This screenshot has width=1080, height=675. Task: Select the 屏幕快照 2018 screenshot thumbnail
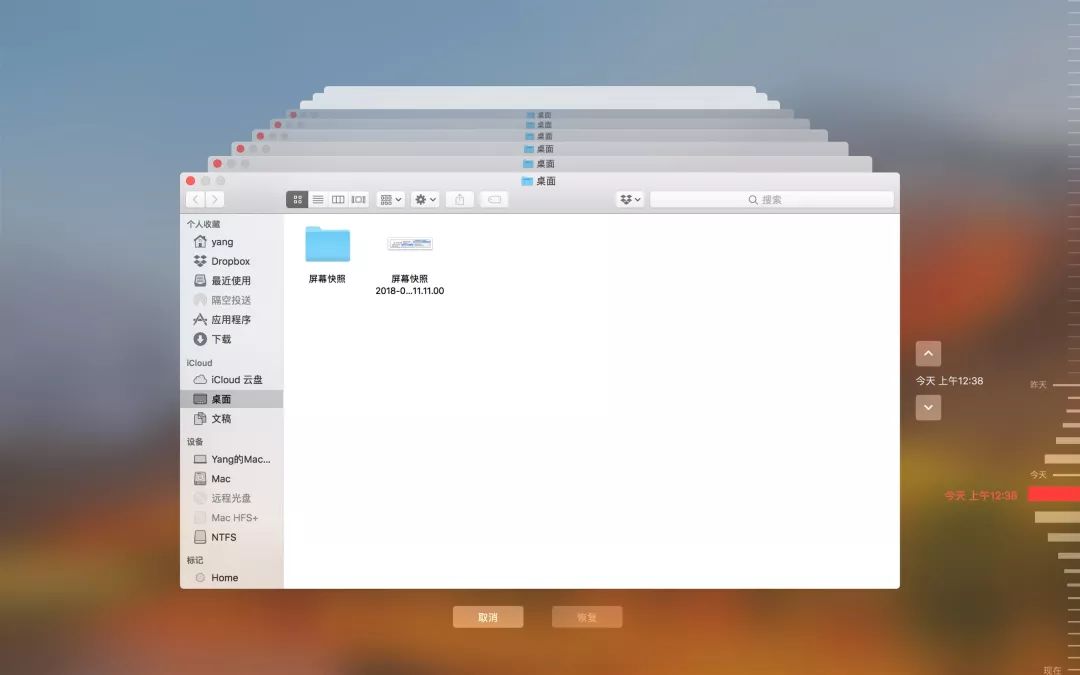410,244
